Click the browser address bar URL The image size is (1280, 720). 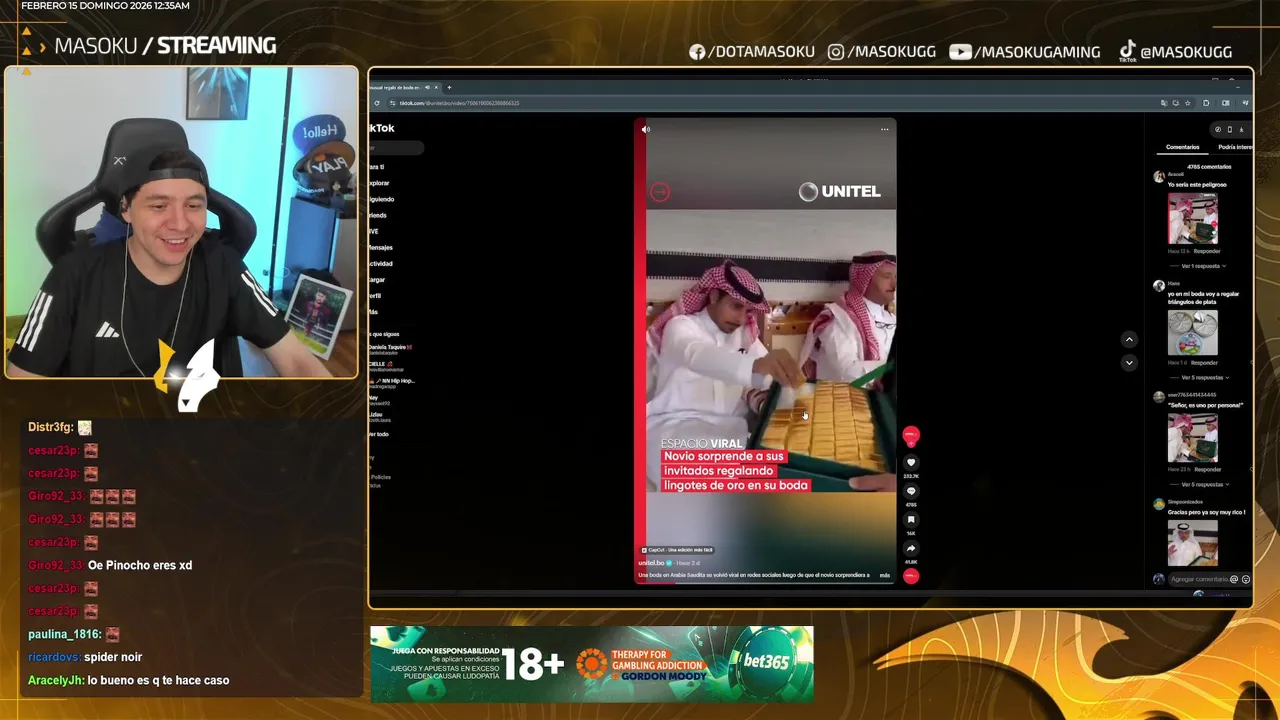click(x=459, y=103)
